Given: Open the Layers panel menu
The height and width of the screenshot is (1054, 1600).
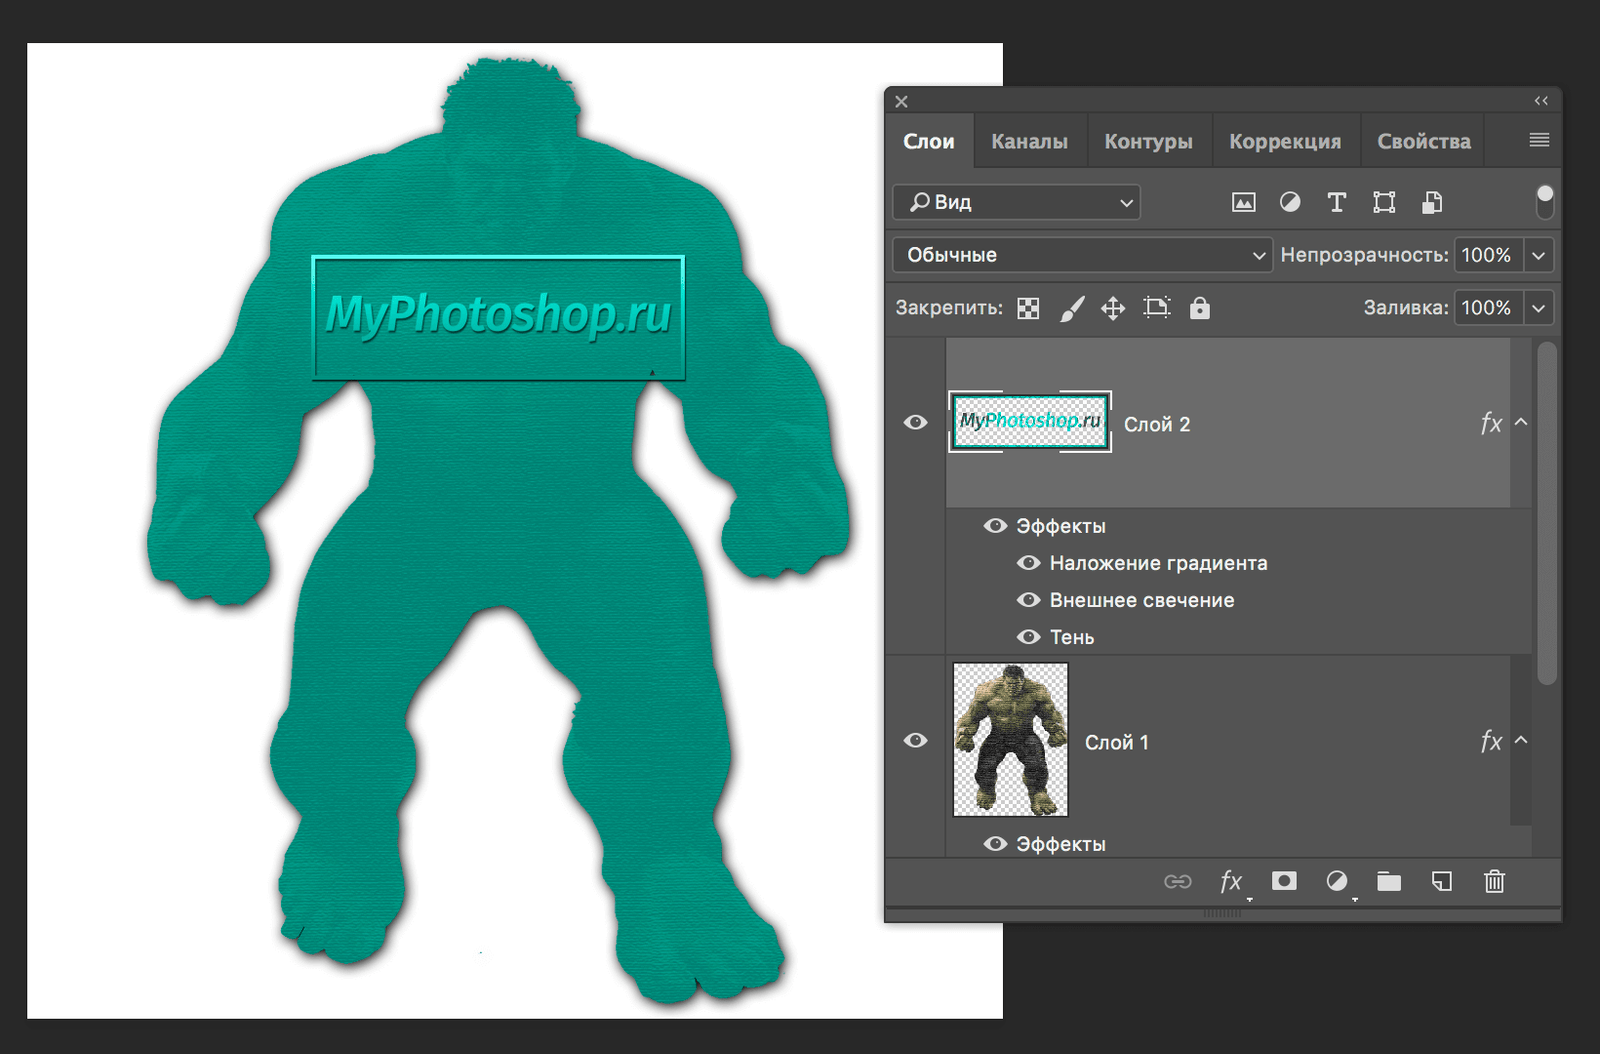Looking at the screenshot, I should tap(1539, 139).
